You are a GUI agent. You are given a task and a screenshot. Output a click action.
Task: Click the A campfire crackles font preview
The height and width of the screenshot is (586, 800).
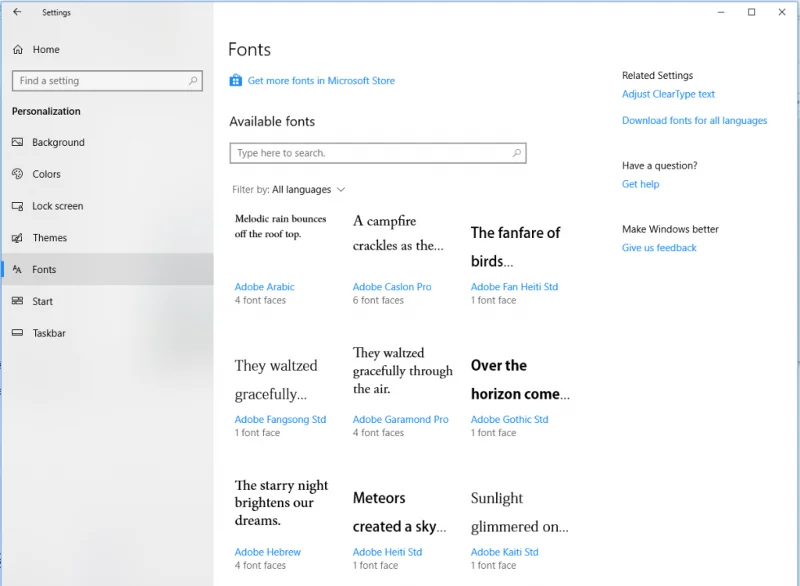click(398, 233)
